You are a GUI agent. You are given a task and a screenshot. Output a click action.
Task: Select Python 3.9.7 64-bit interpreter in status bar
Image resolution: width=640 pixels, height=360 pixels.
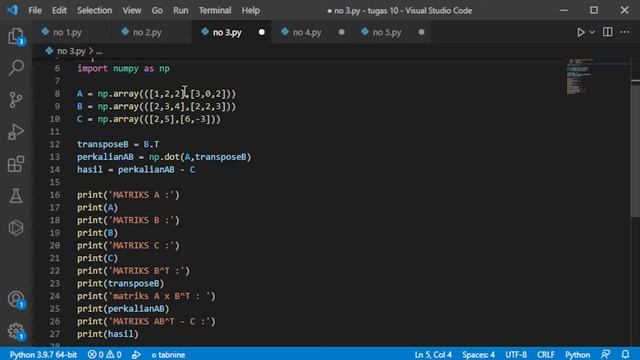[x=43, y=355]
